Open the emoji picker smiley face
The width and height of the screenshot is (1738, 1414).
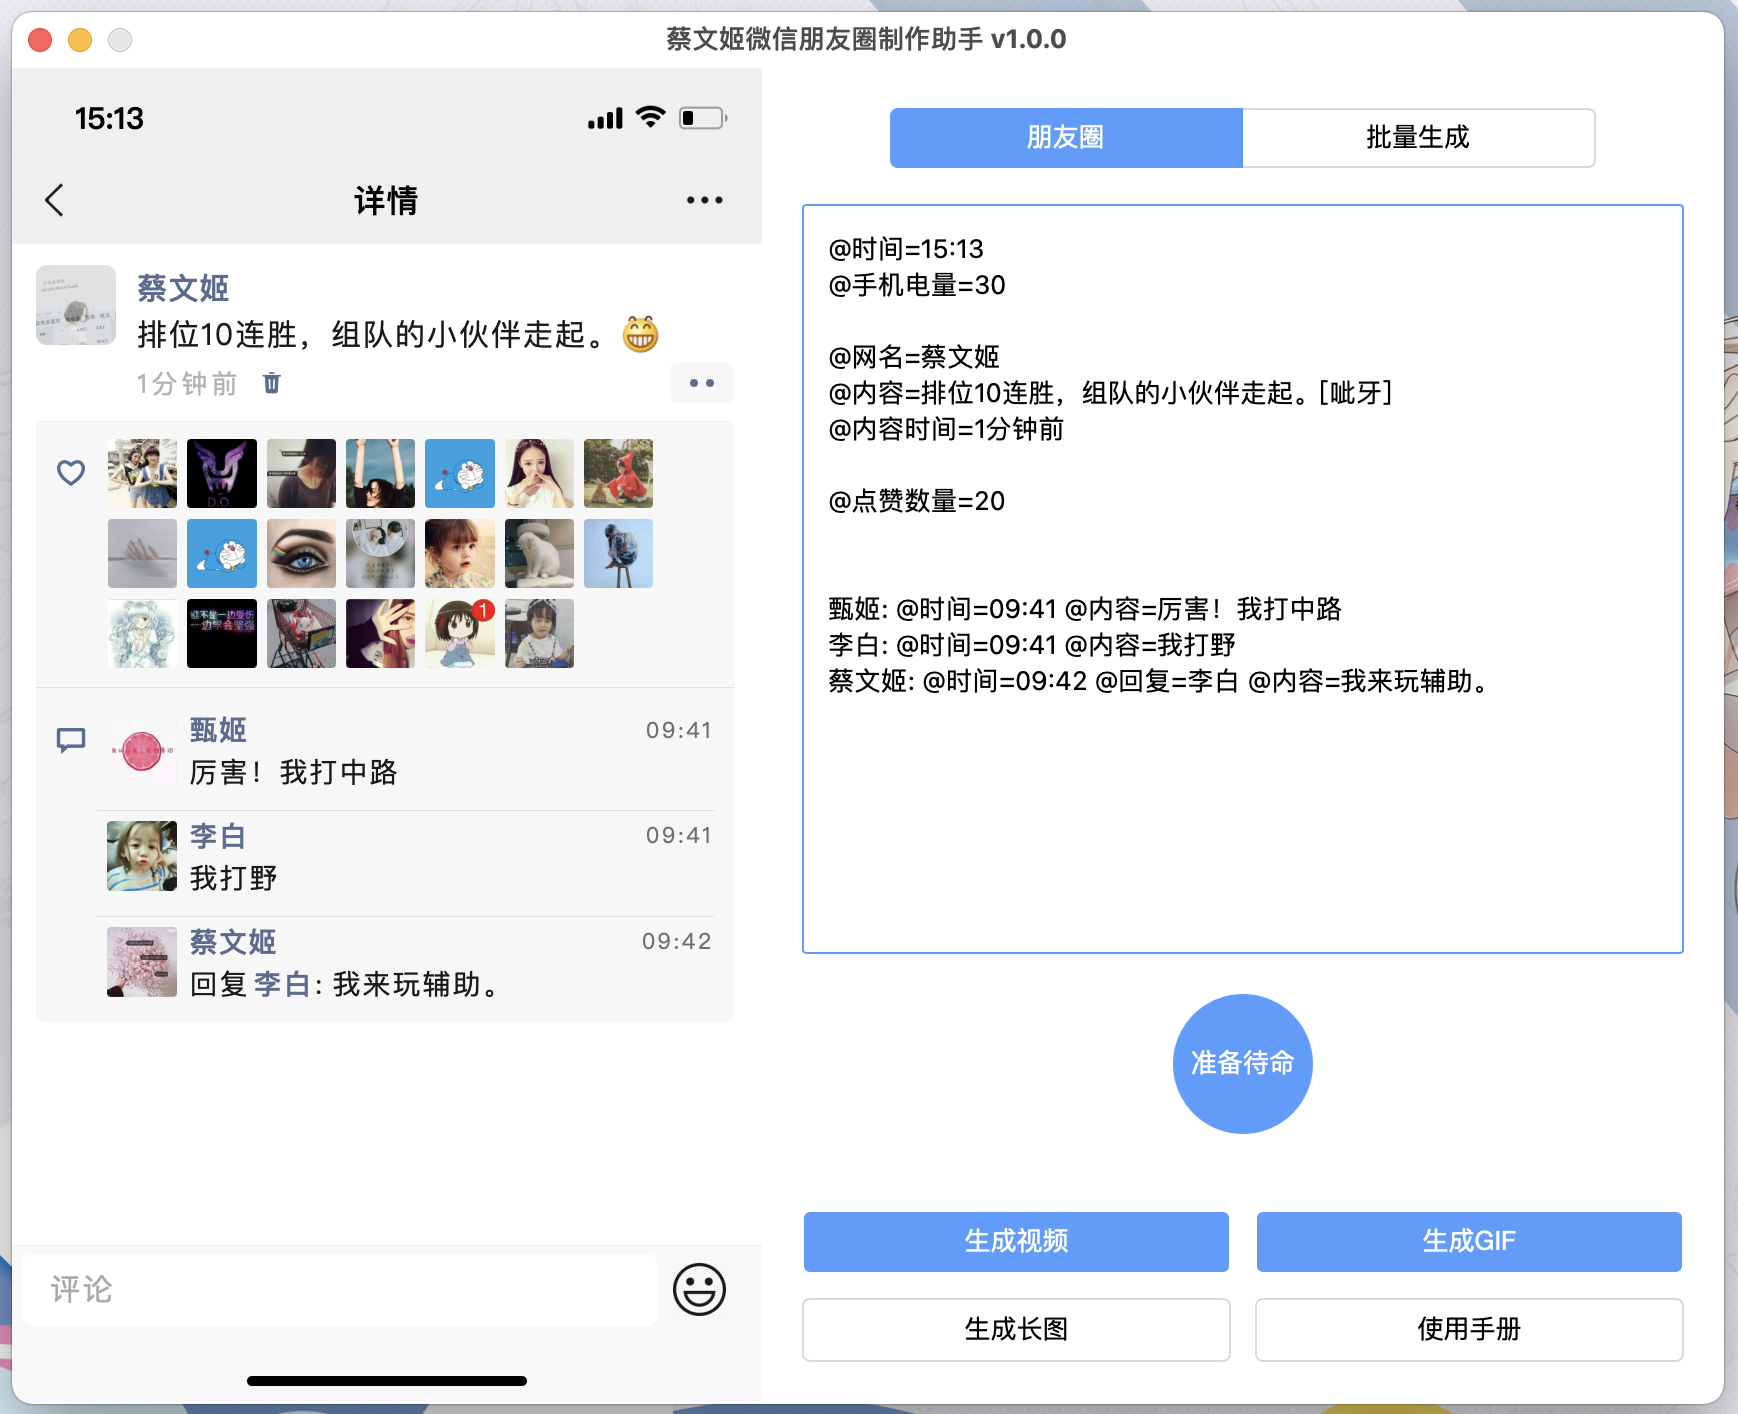[x=699, y=1289]
